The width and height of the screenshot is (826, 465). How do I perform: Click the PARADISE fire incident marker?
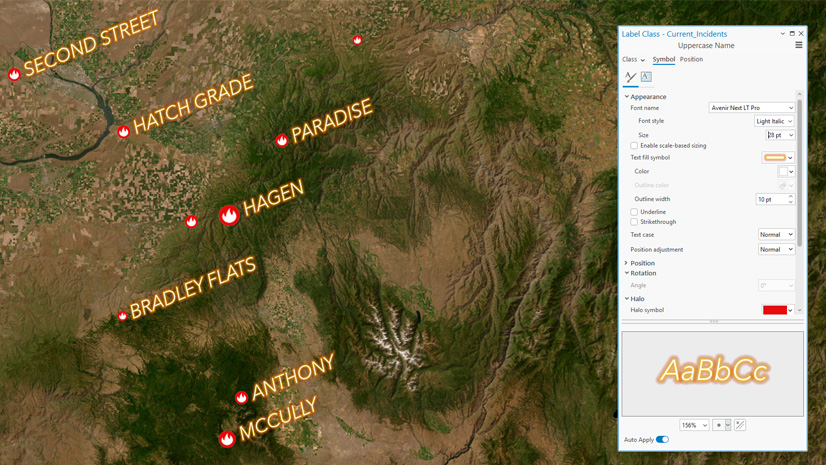click(x=282, y=140)
